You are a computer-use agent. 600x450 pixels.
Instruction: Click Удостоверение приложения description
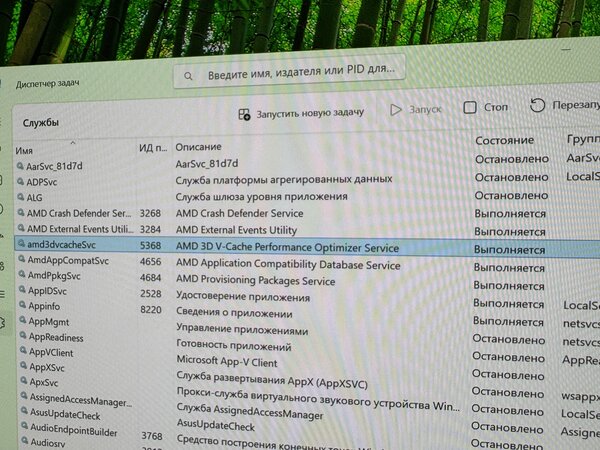(243, 297)
